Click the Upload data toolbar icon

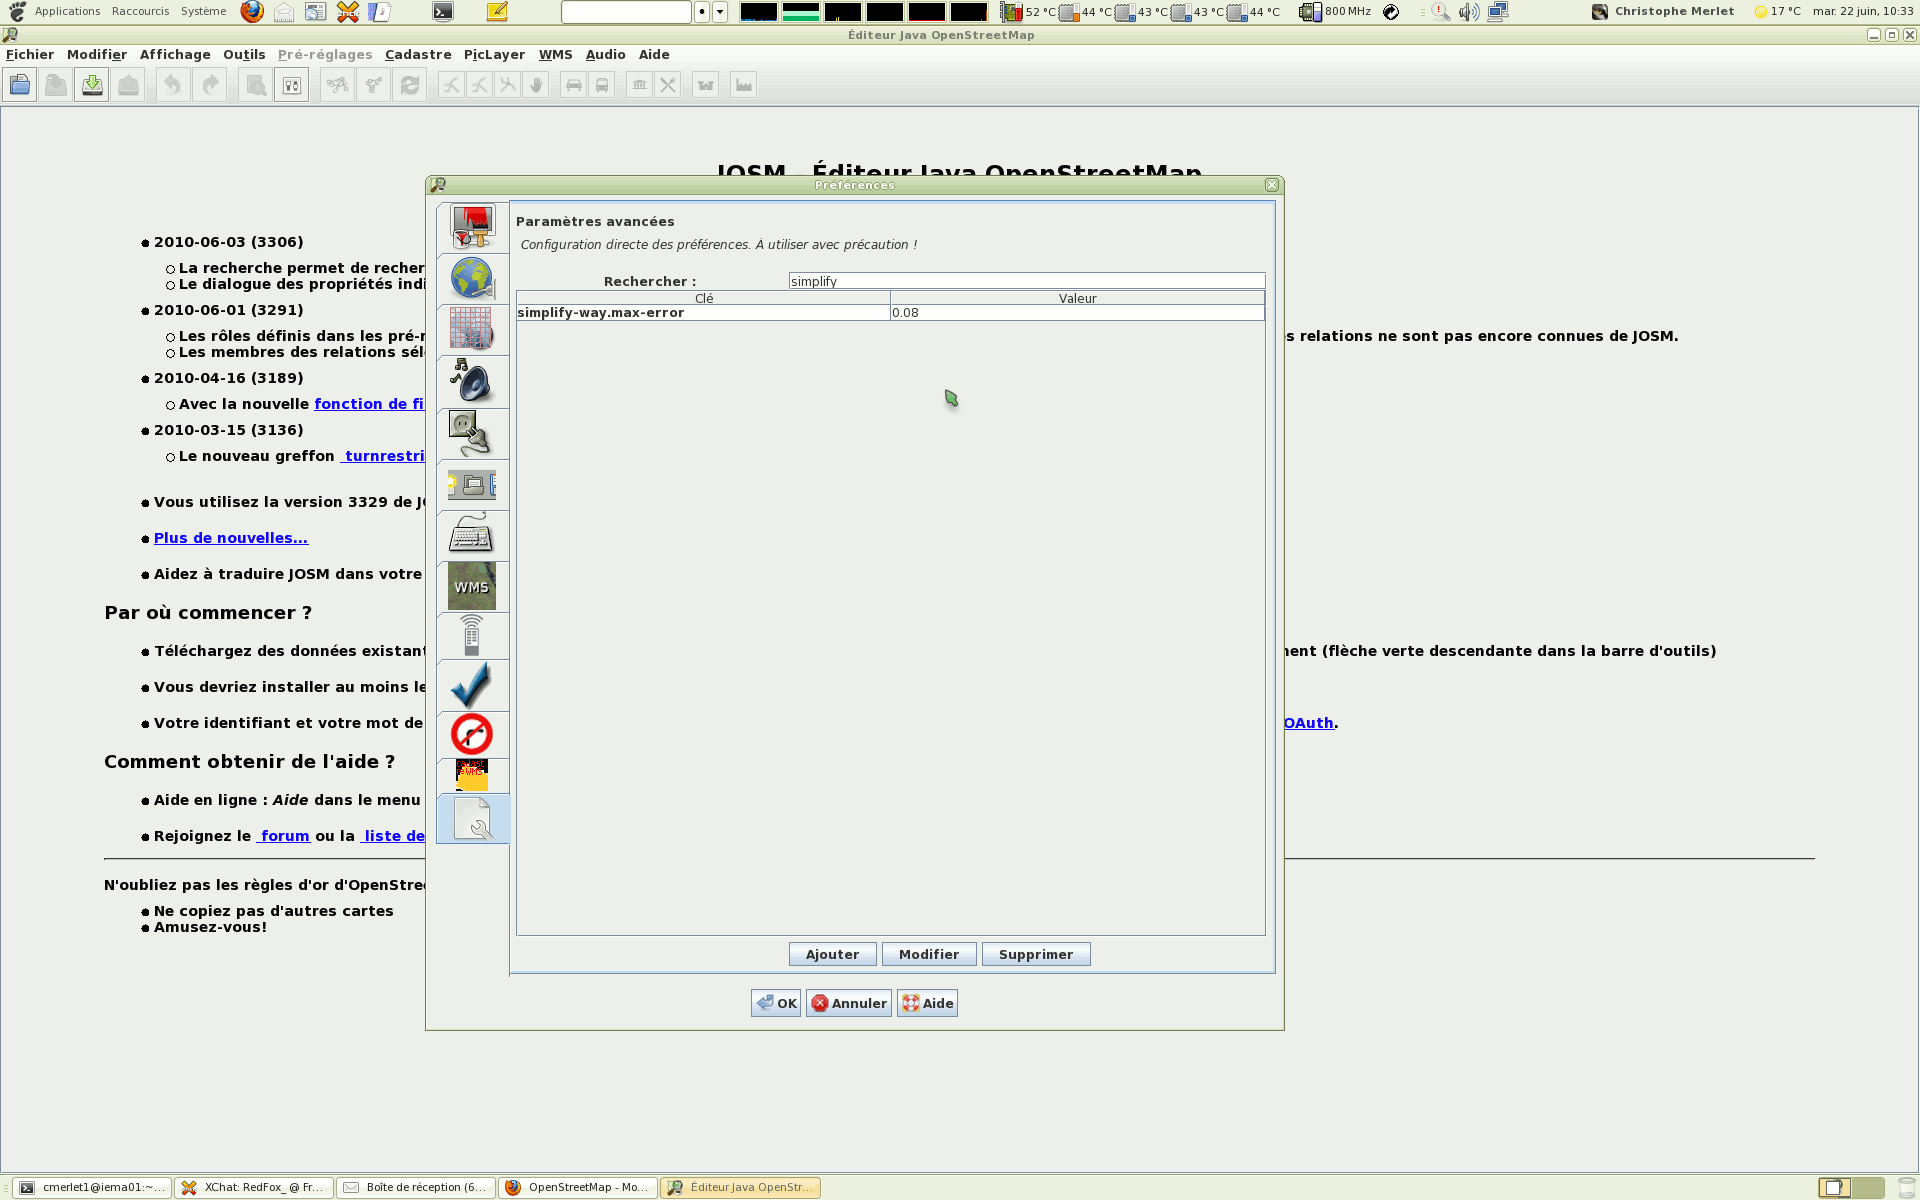point(128,85)
